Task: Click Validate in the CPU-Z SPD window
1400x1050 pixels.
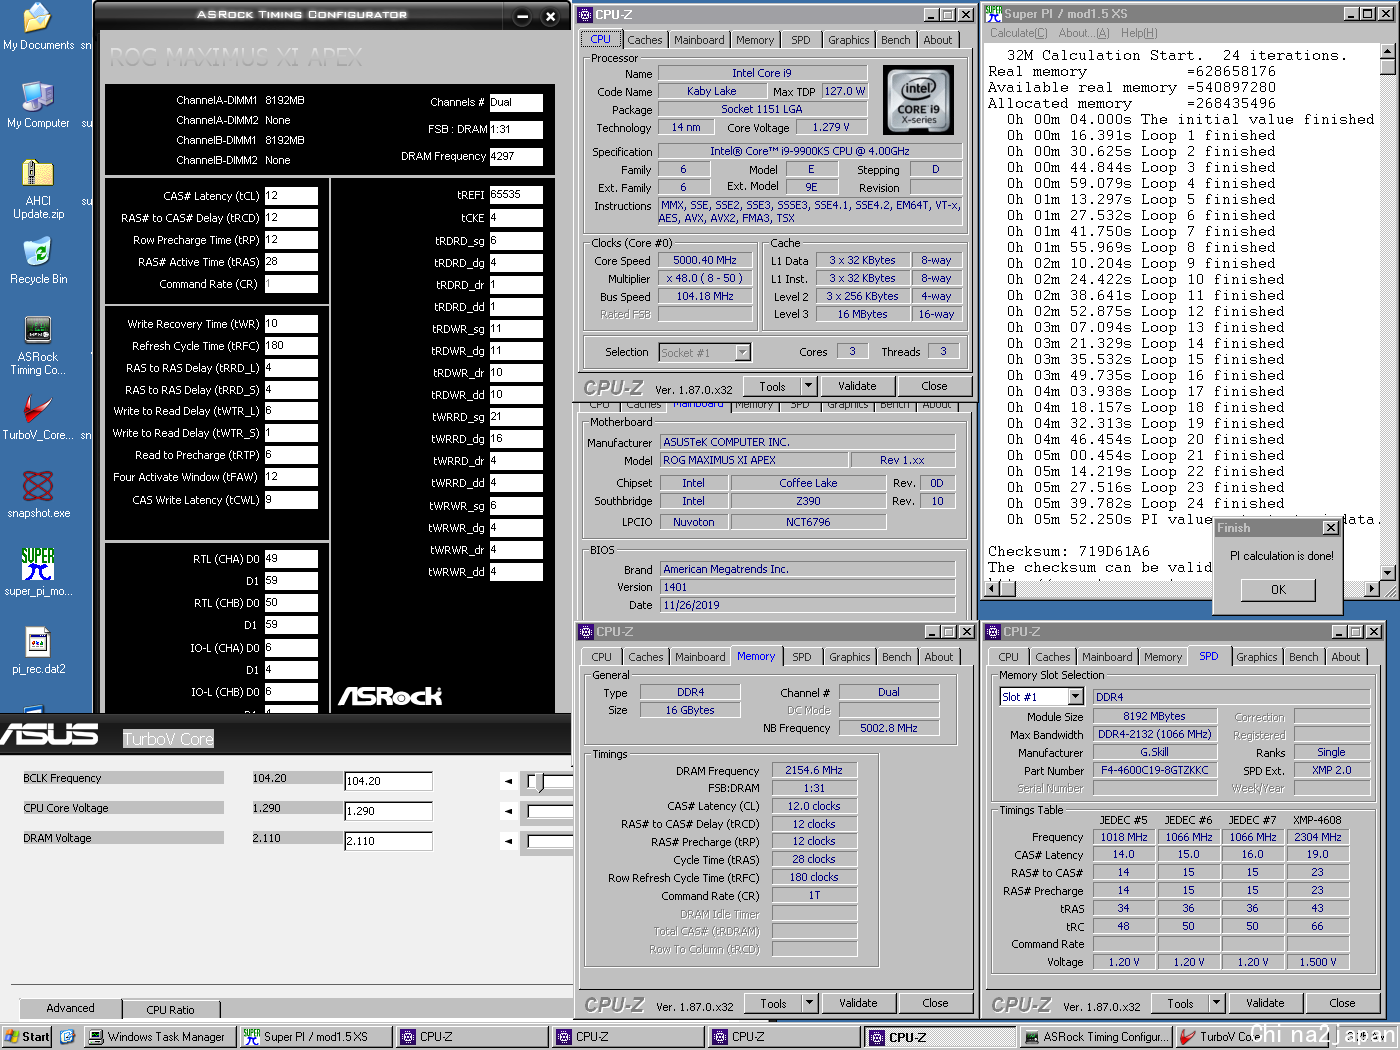Action: click(x=1265, y=1003)
